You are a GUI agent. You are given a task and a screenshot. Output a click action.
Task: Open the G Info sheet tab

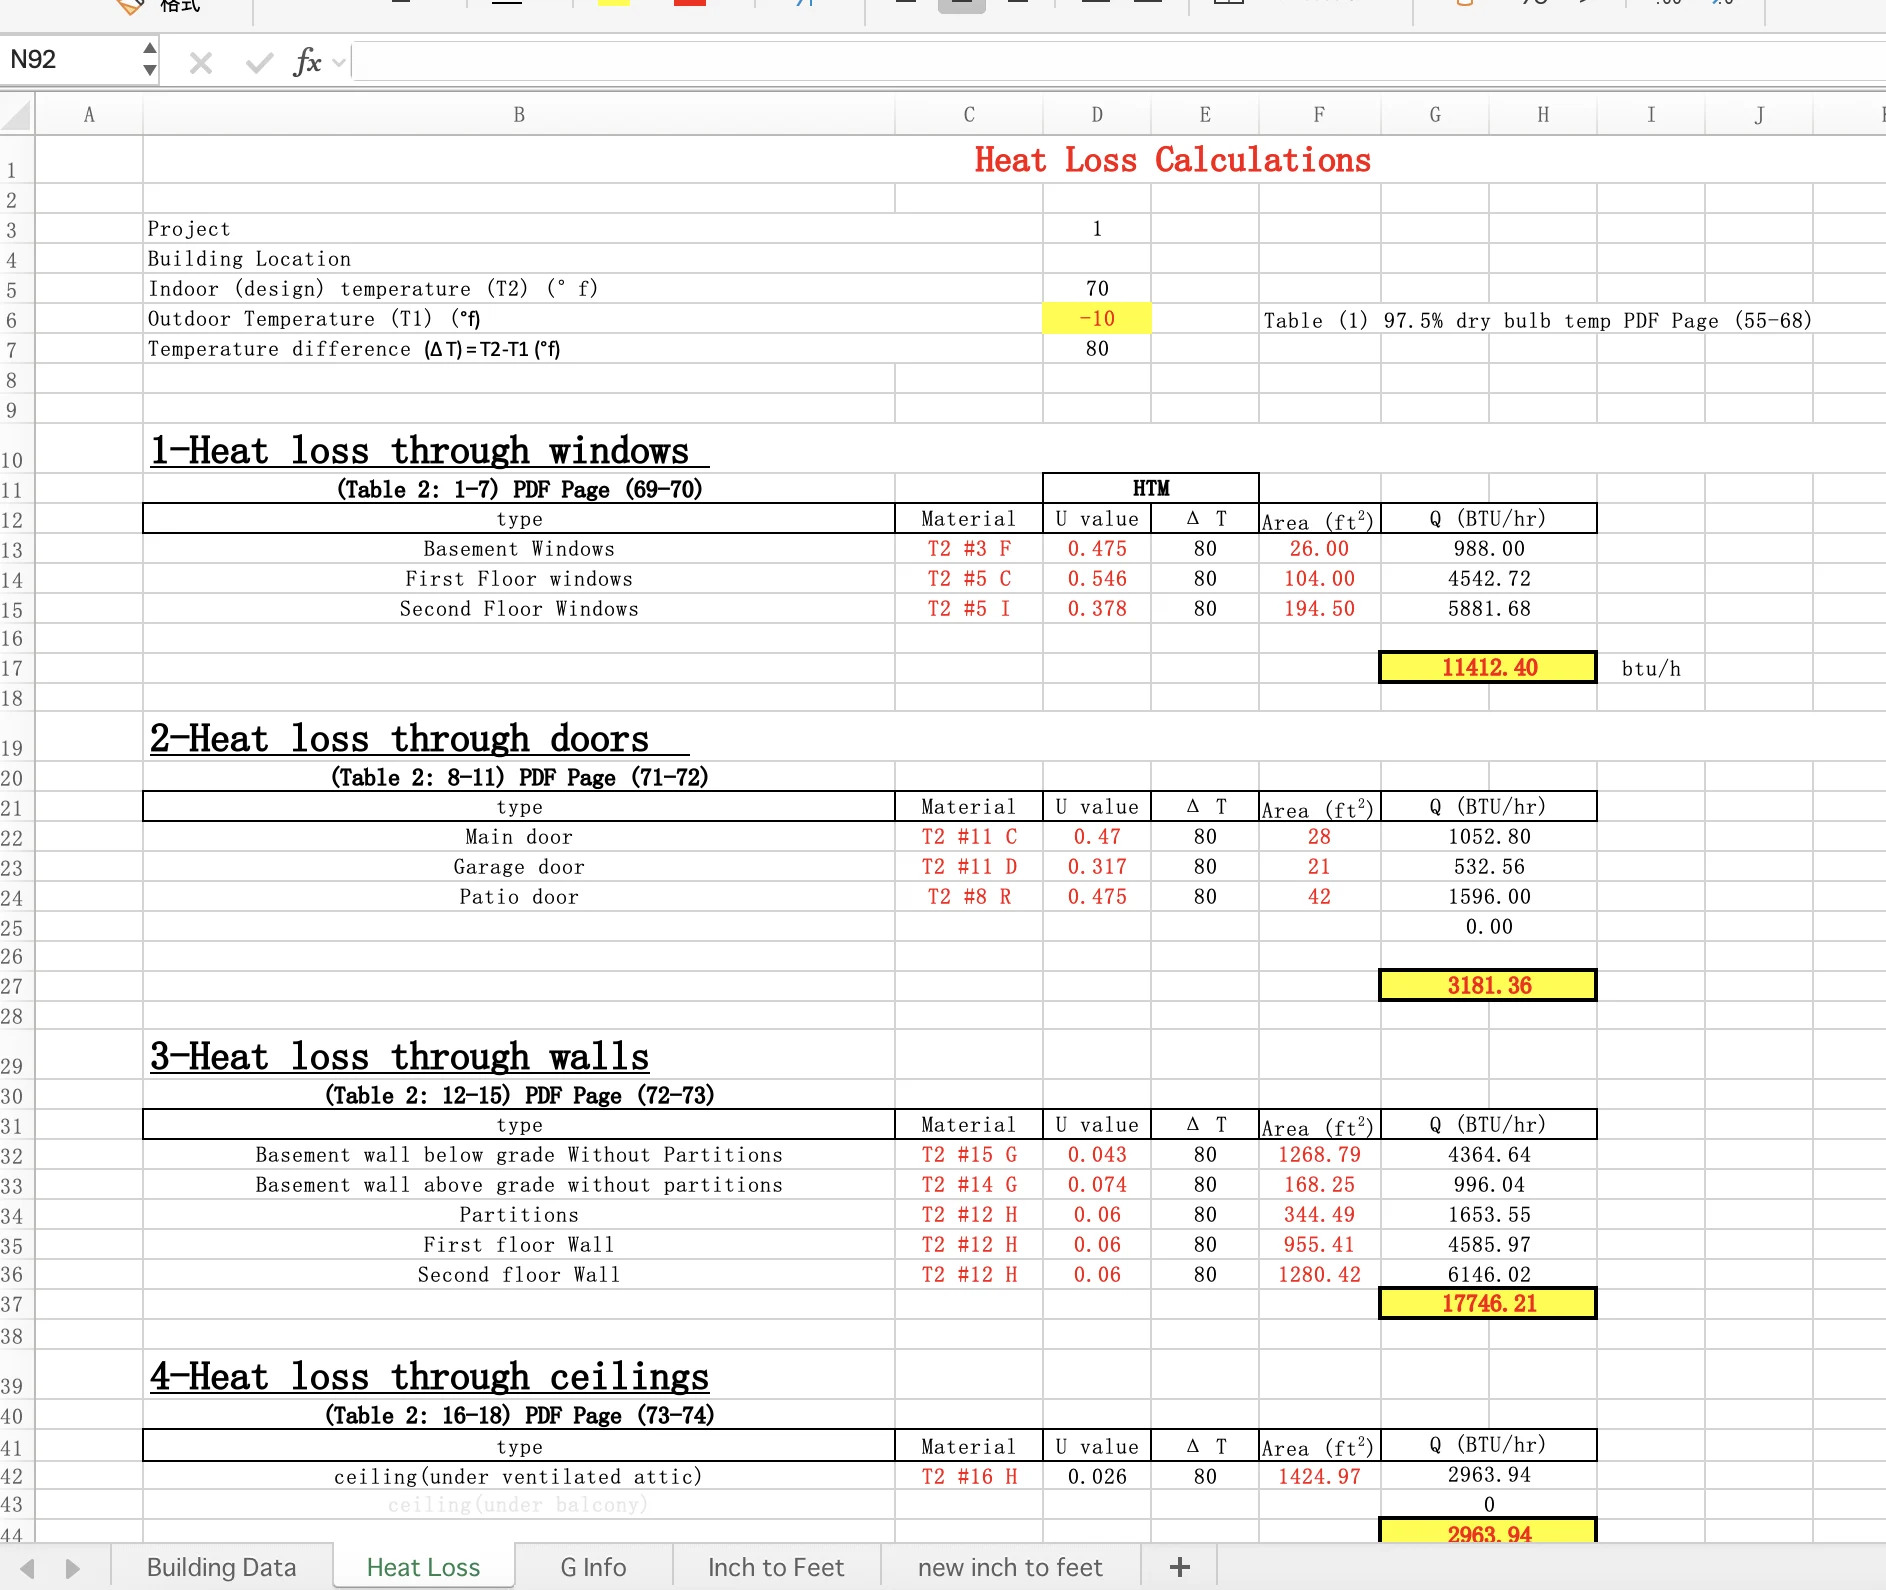click(x=594, y=1567)
